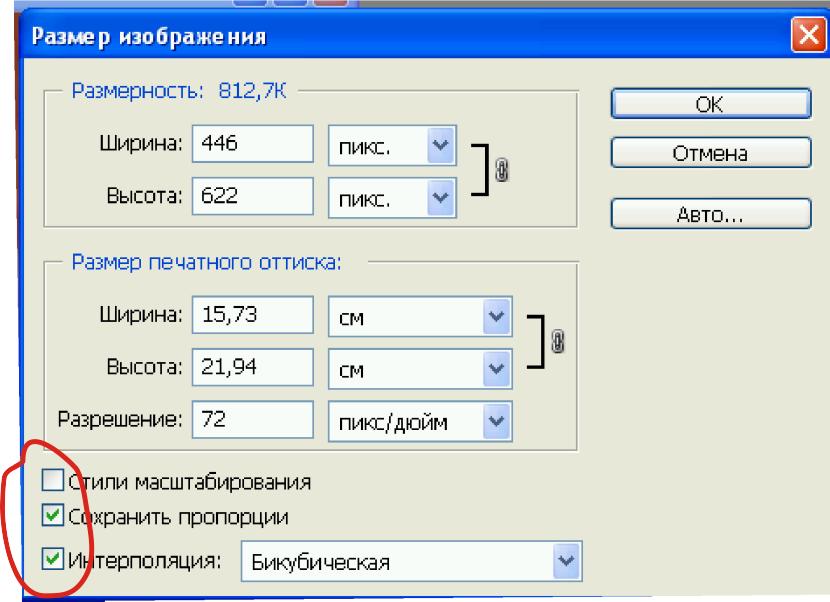Click the print size chain link icon
830x602 pixels.
557,342
